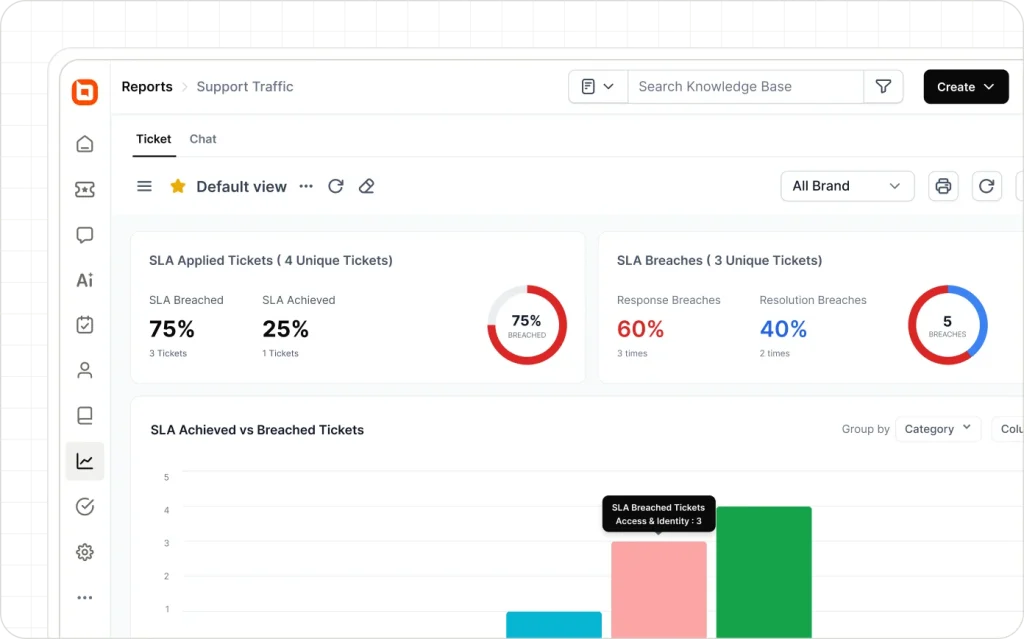Click the 25% SLA Achieved value

[285, 329]
